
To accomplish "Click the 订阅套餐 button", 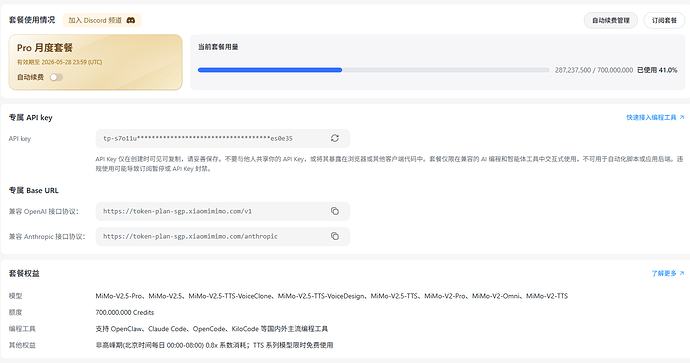I will 664,20.
